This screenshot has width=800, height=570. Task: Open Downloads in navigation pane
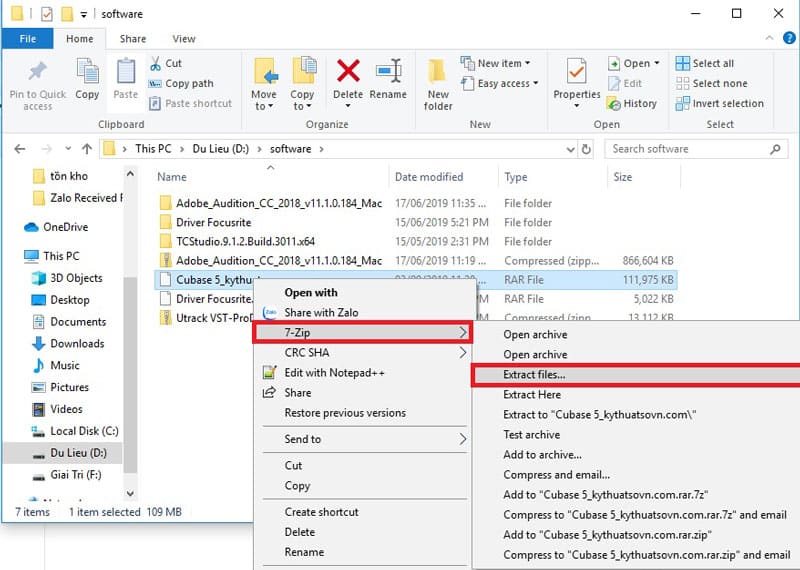[x=68, y=343]
